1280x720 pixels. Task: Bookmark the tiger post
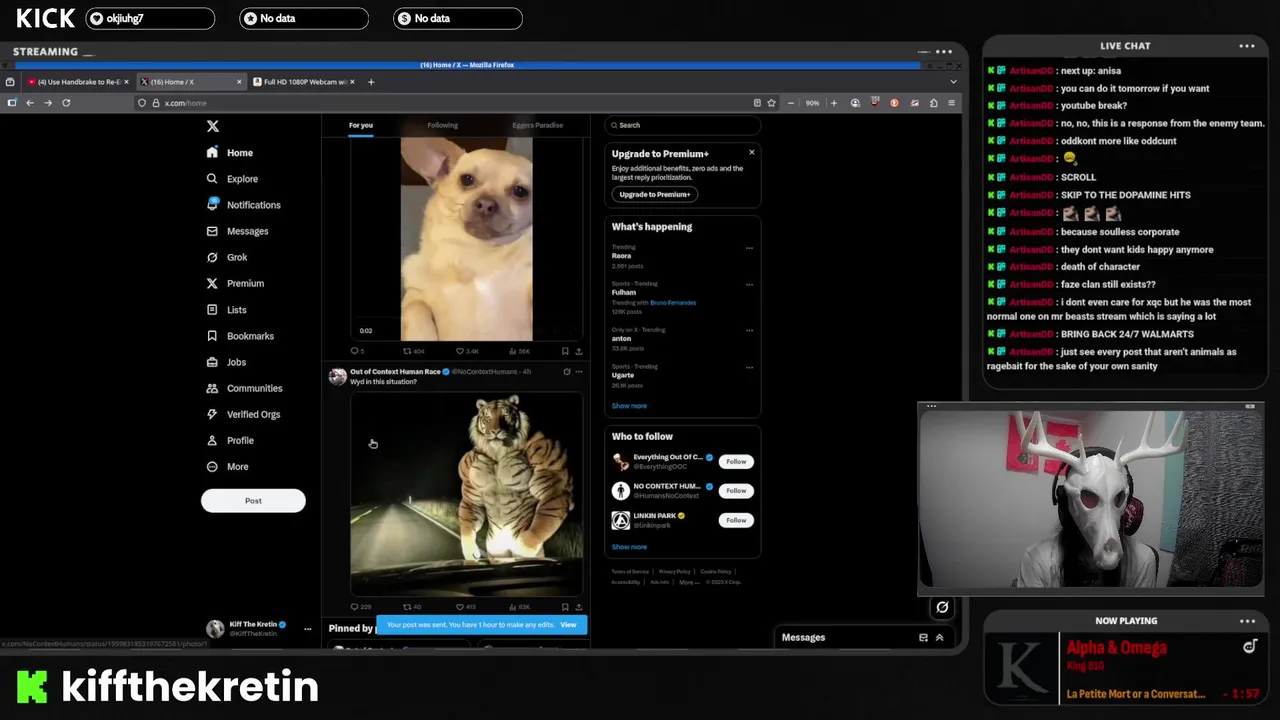tap(565, 607)
